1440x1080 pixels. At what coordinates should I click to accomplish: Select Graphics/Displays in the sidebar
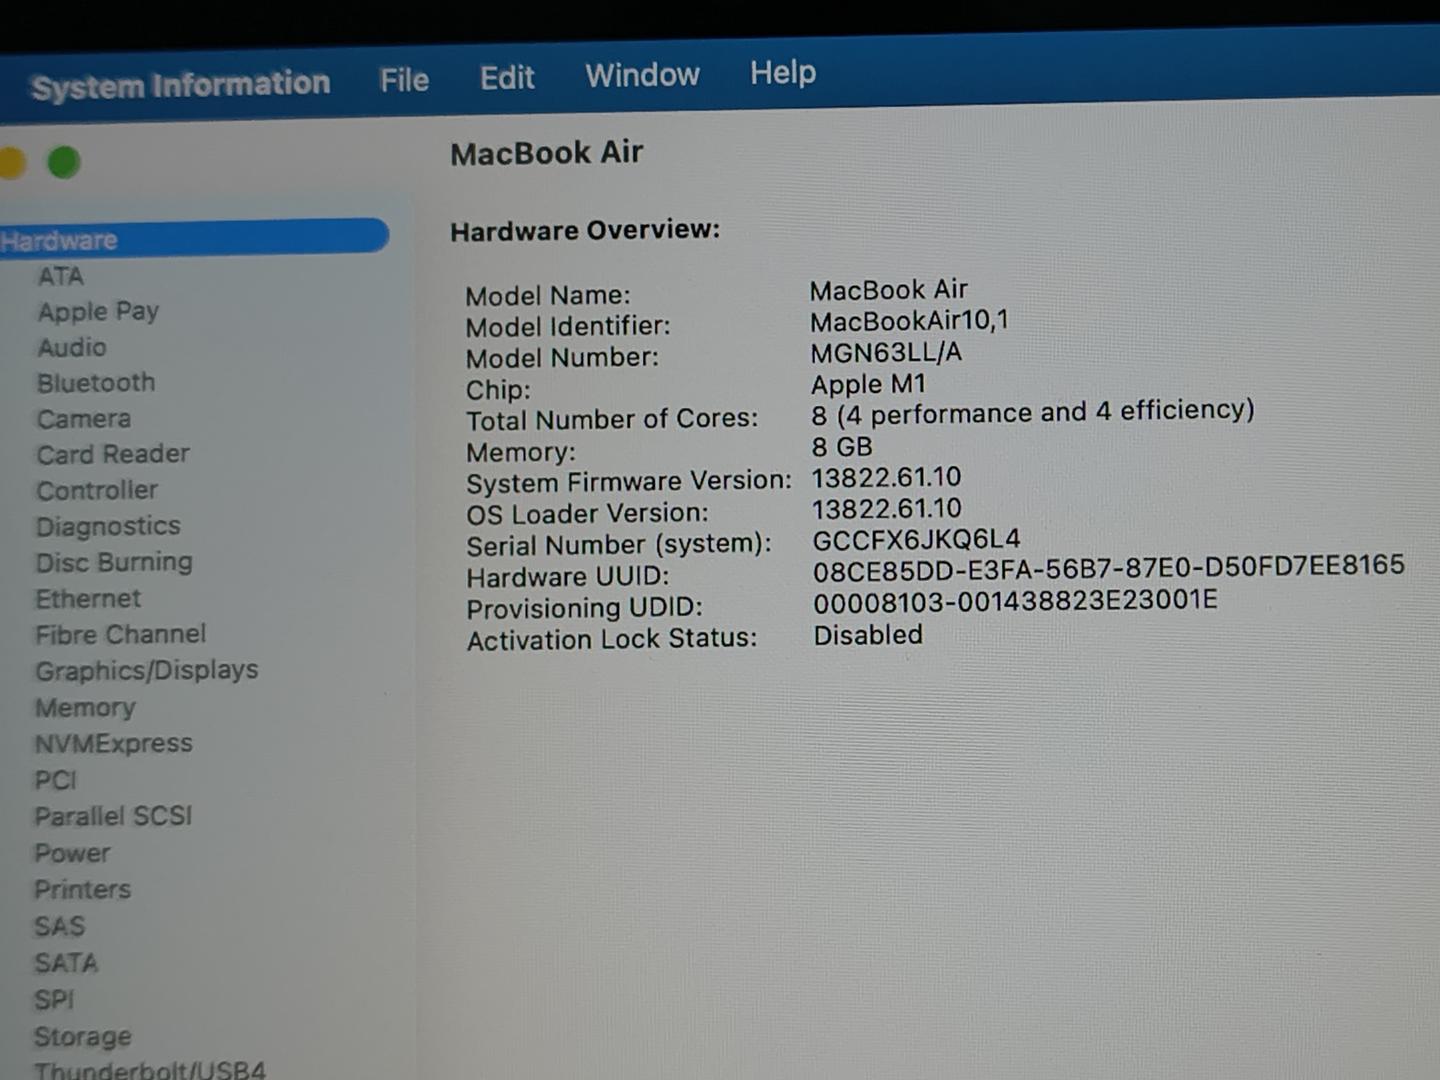(147, 670)
